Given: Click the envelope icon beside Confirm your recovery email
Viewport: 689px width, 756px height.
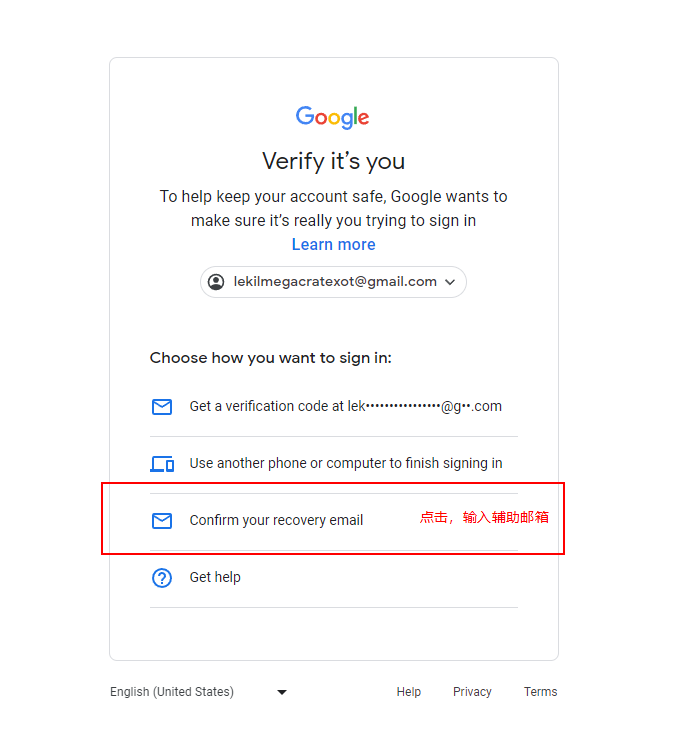Looking at the screenshot, I should point(162,521).
